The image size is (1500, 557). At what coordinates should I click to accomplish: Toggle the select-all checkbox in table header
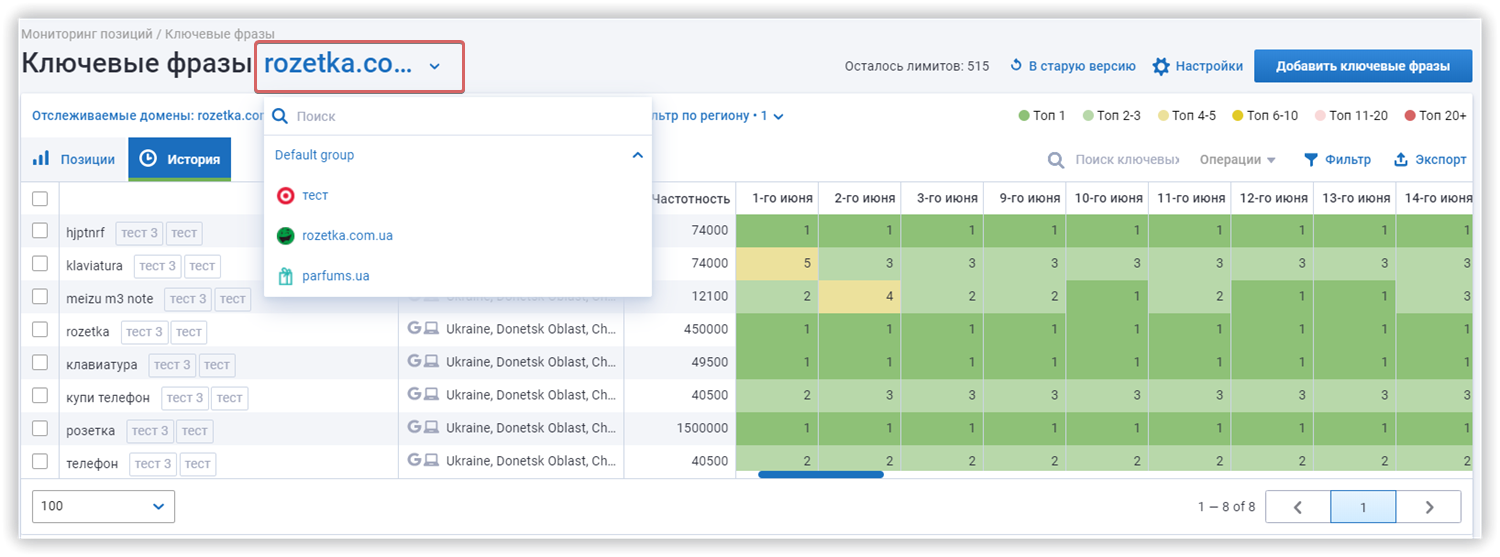coord(40,199)
